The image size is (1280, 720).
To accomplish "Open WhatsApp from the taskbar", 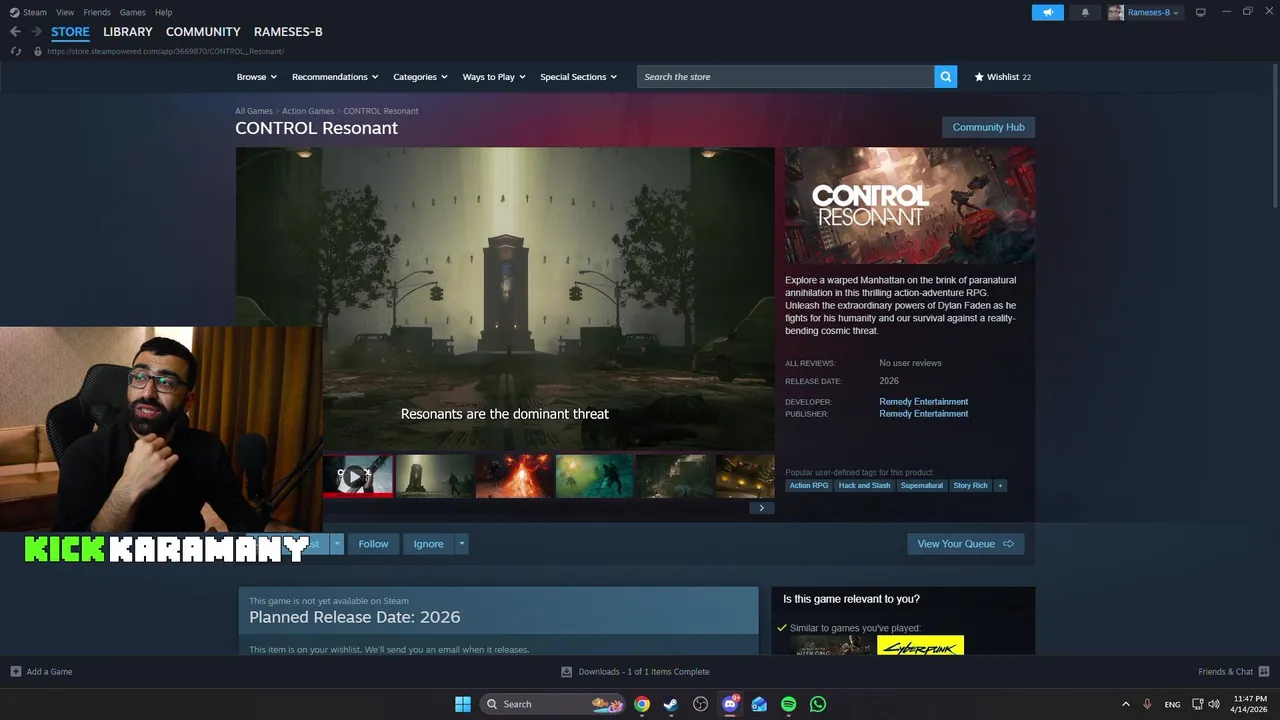I will 818,704.
